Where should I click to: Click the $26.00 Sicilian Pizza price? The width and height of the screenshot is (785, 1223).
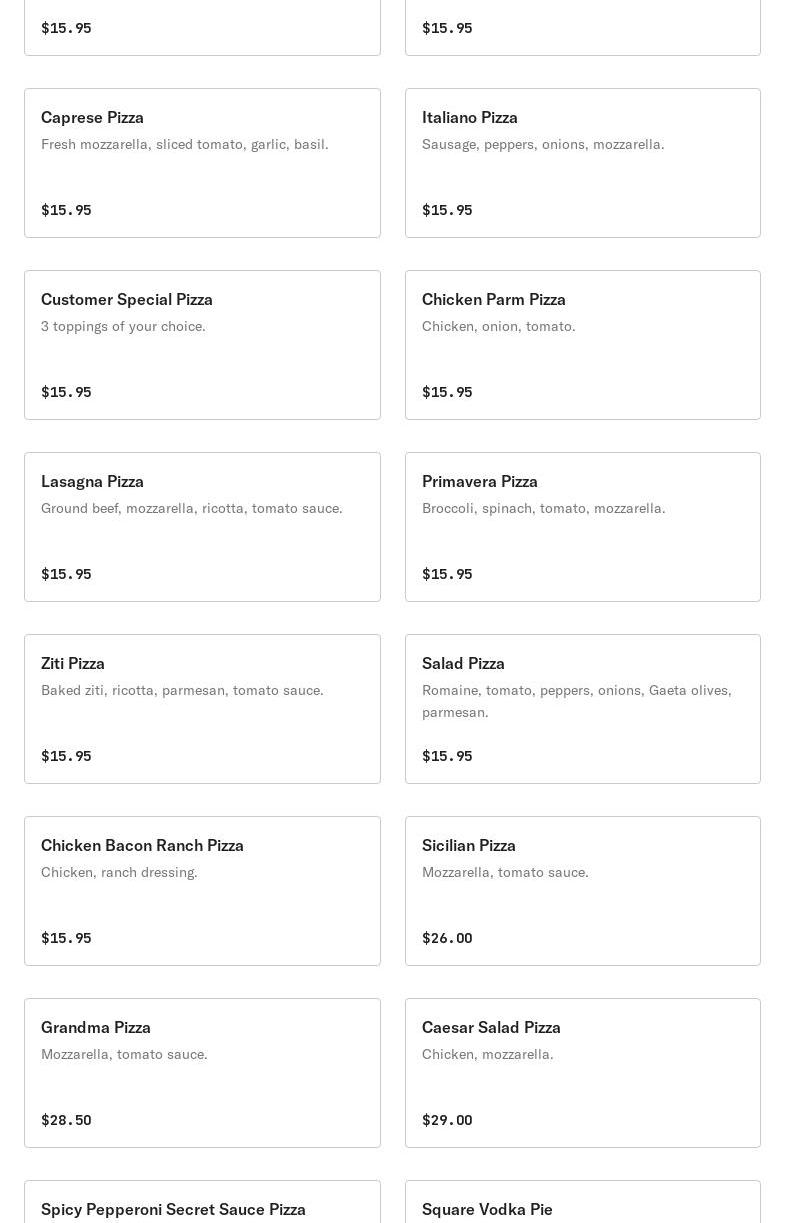click(x=447, y=938)
